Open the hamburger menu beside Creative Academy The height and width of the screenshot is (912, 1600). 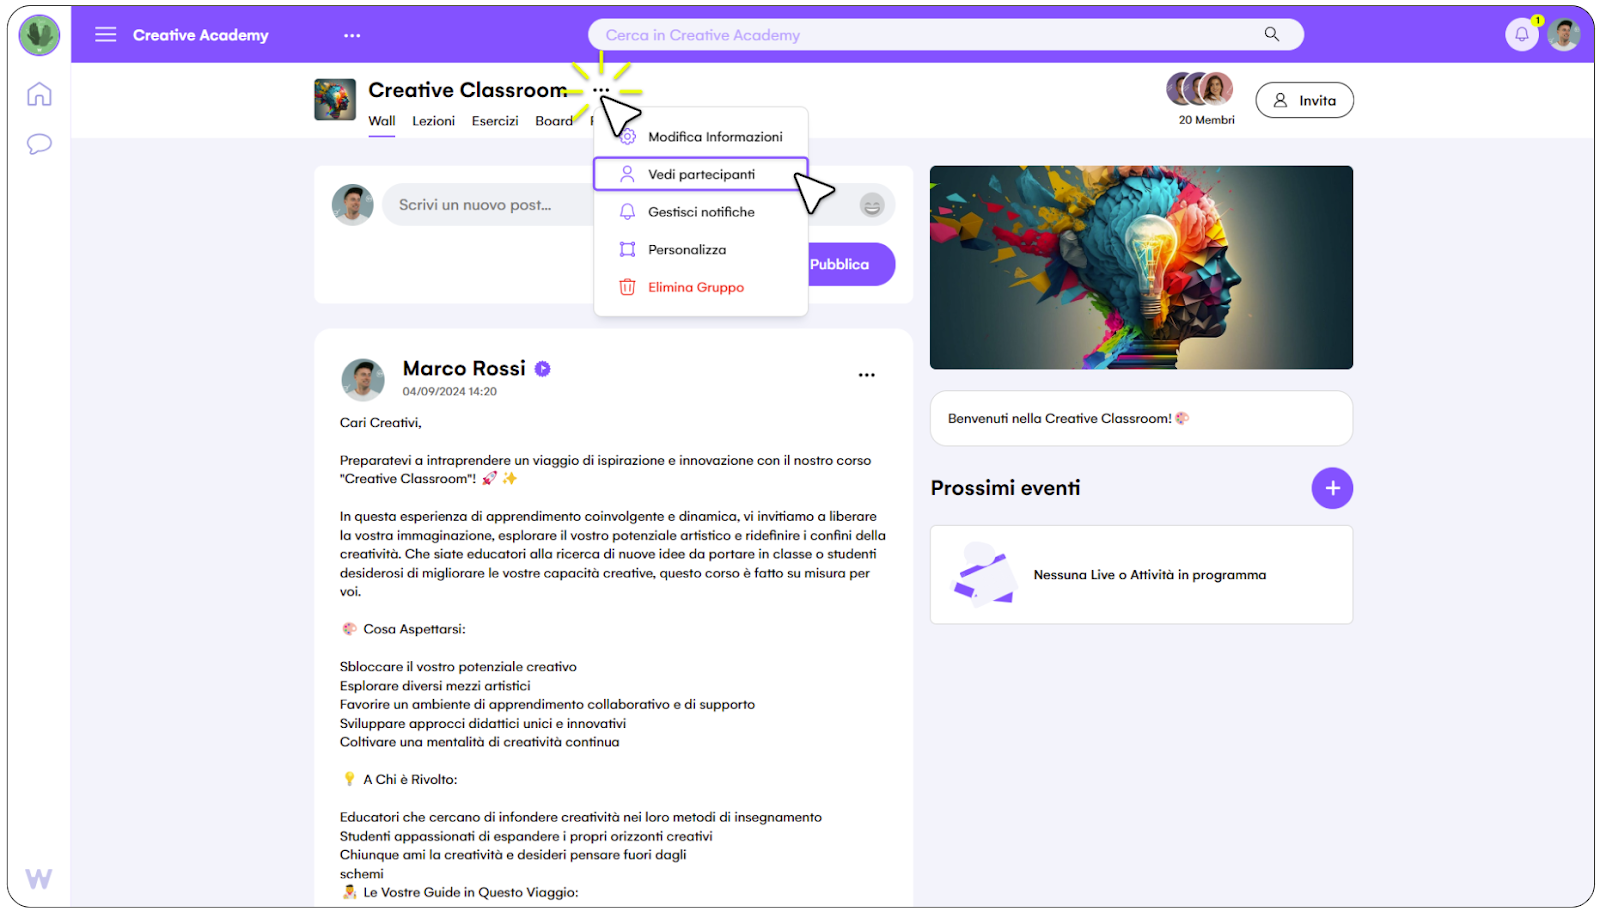pos(105,35)
